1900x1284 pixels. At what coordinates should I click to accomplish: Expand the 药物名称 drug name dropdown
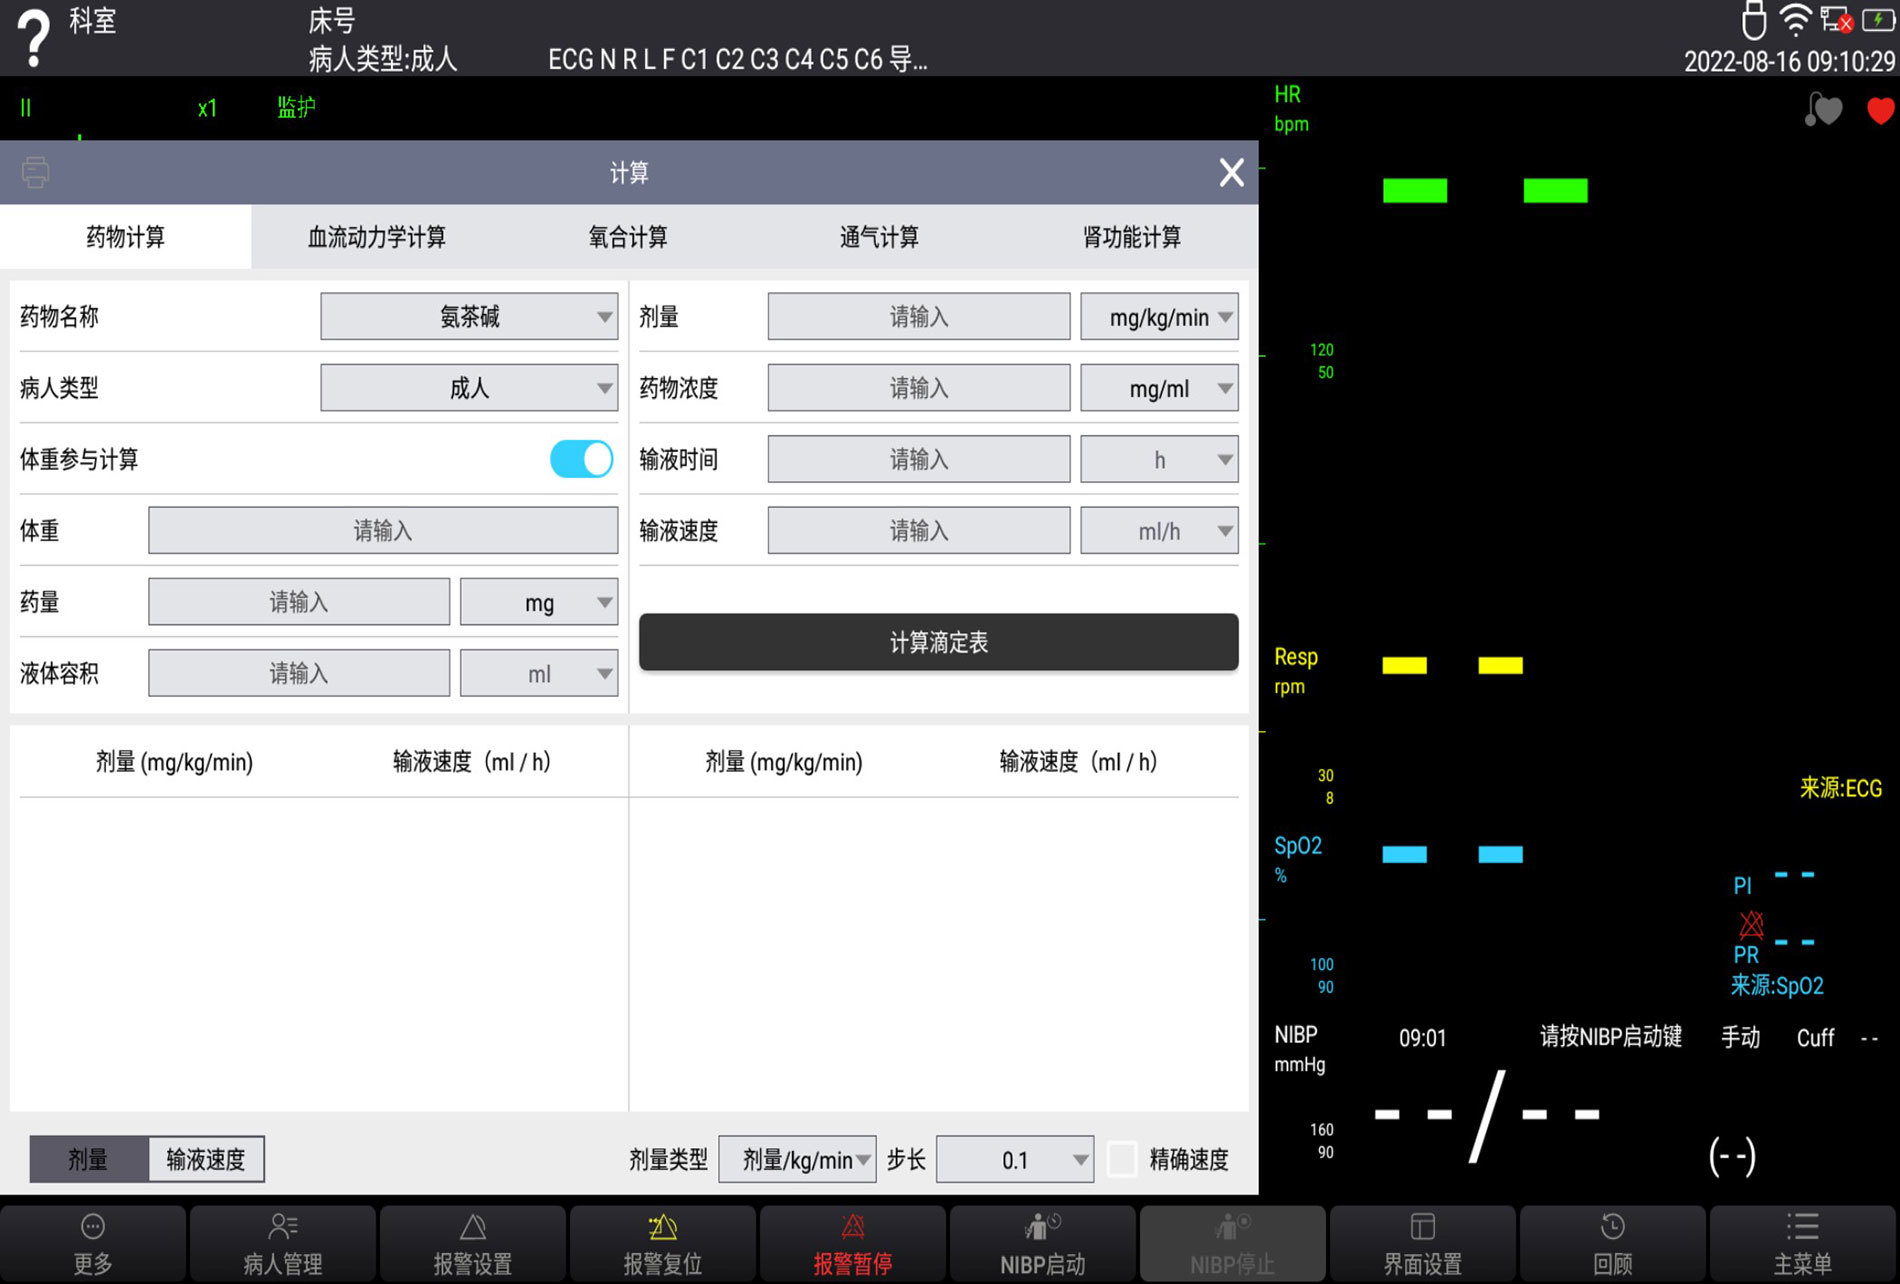(469, 317)
